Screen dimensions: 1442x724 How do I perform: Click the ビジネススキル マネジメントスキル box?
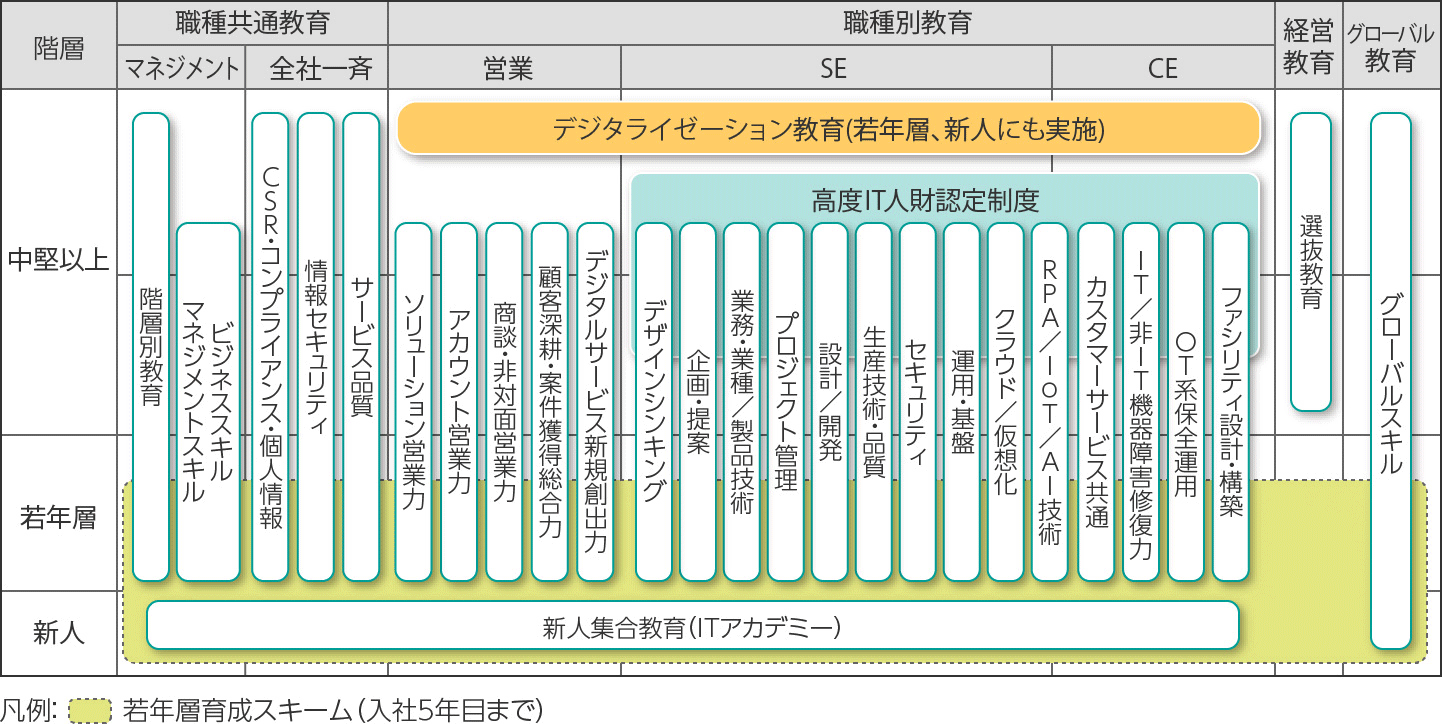pos(208,402)
